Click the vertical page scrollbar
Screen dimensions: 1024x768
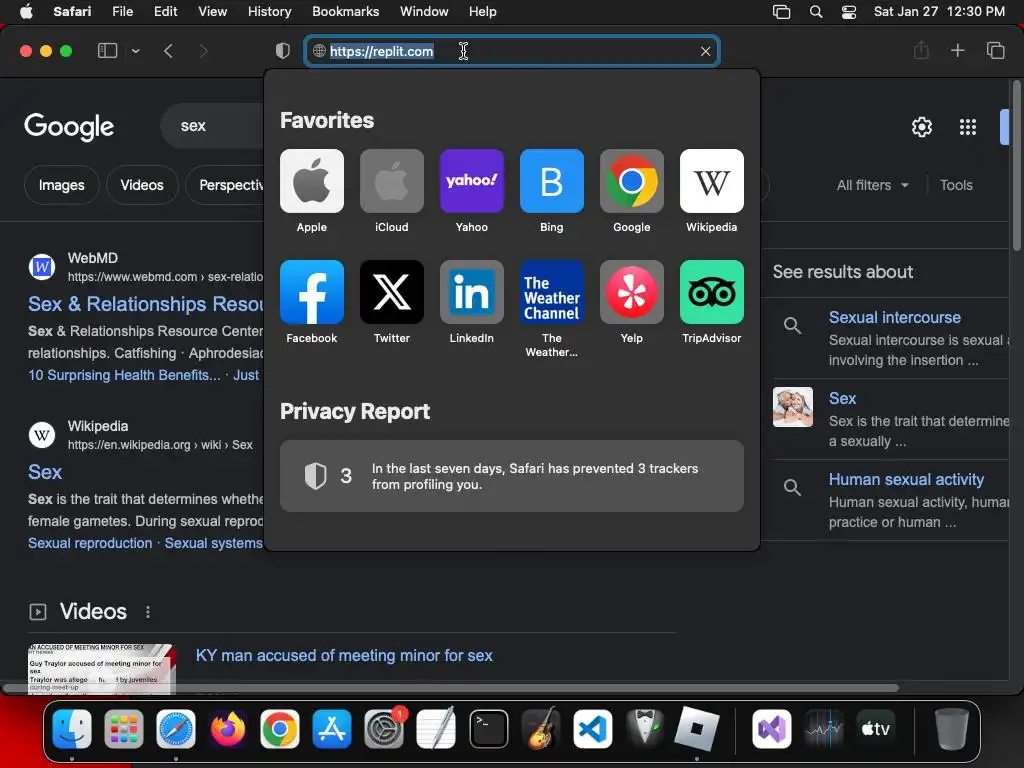1016,165
